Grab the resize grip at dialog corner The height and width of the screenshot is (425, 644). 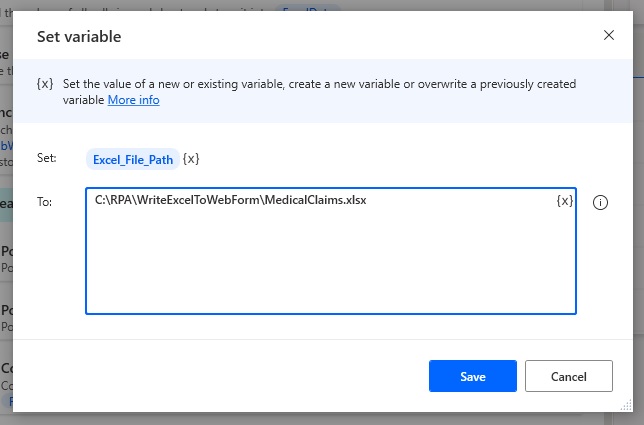click(x=626, y=405)
